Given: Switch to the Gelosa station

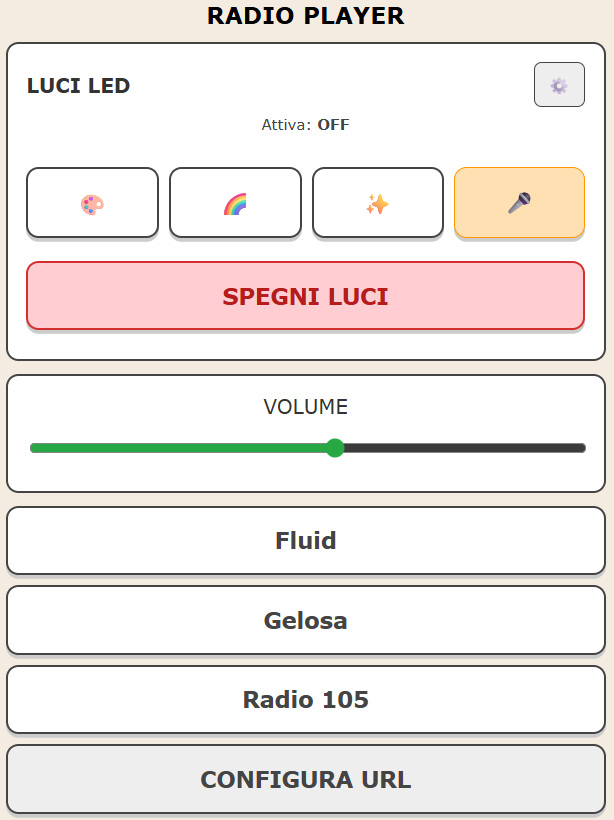Looking at the screenshot, I should [306, 620].
